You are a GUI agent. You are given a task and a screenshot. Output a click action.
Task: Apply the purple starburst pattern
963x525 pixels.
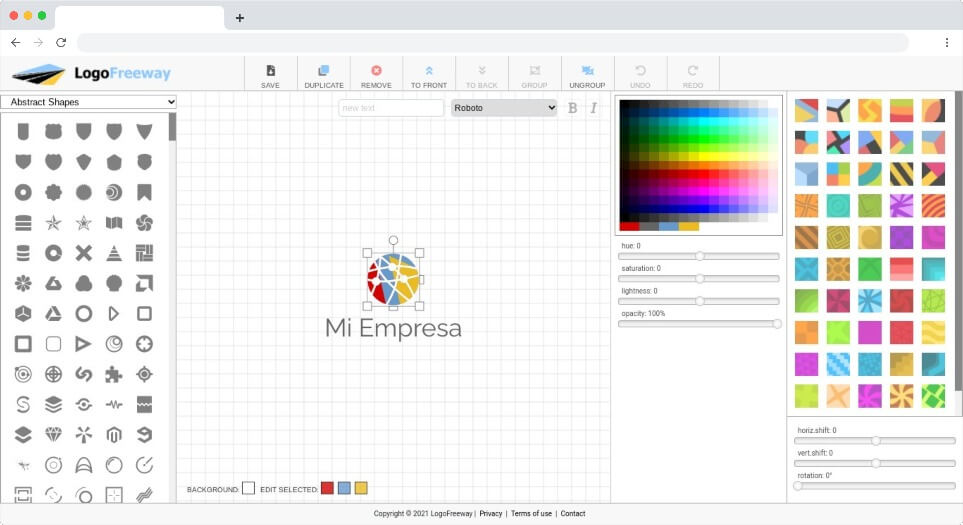pos(902,206)
